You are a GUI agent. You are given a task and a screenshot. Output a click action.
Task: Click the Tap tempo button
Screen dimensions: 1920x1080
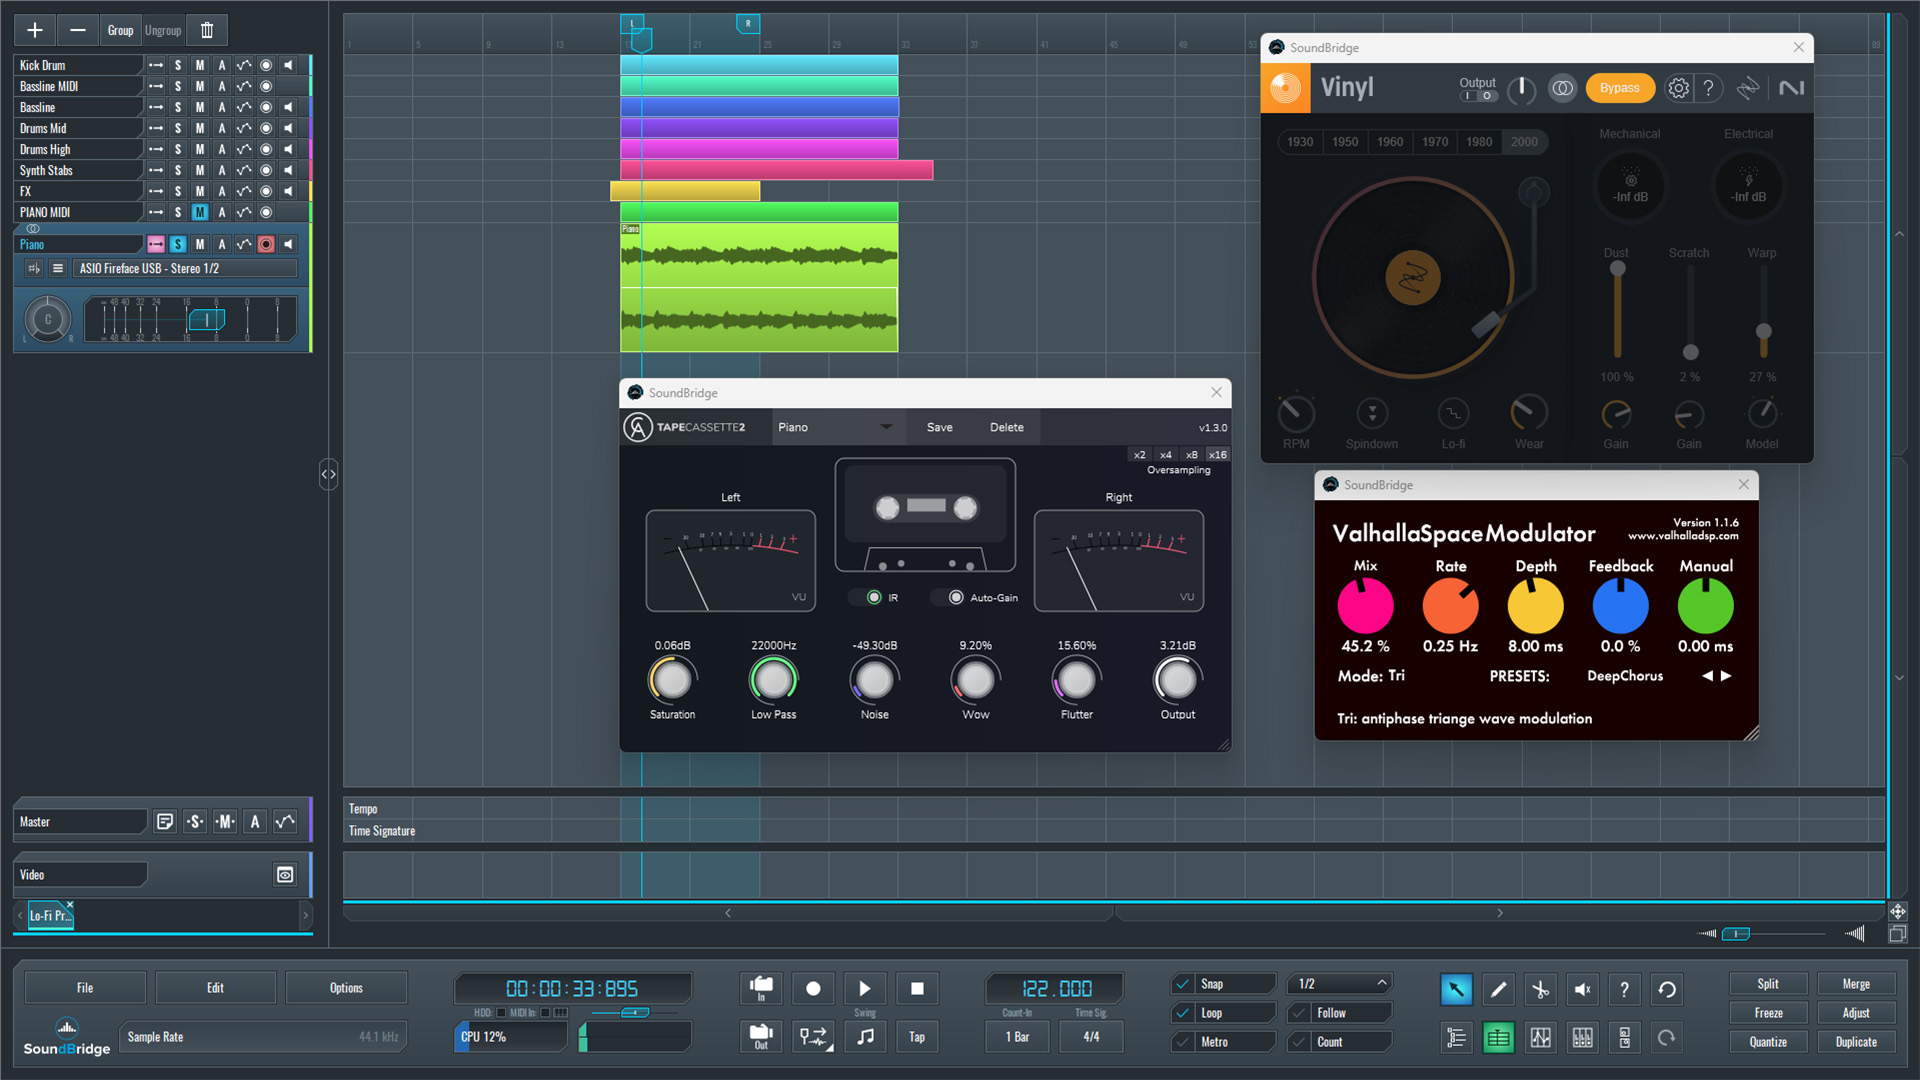(917, 1036)
